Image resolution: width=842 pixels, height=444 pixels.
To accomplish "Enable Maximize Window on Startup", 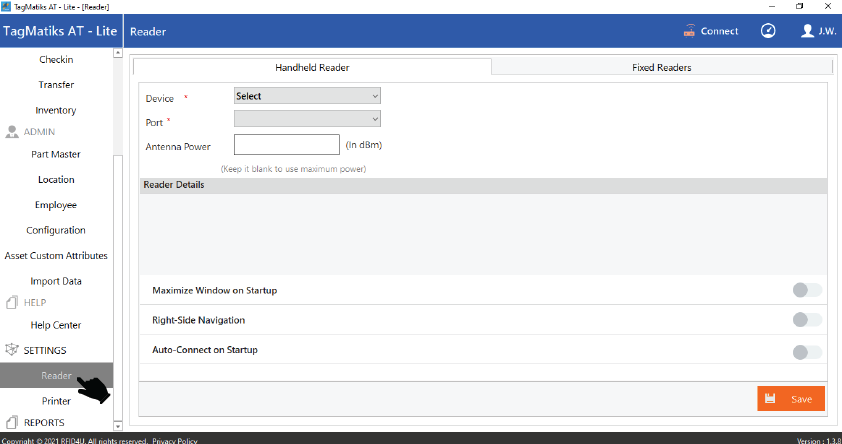I will point(806,290).
